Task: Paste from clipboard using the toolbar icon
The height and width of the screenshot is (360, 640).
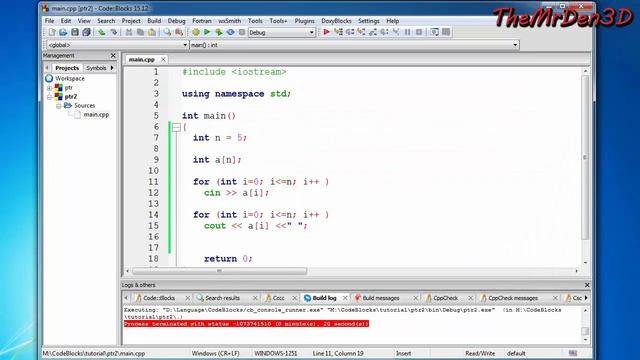Action: point(152,32)
